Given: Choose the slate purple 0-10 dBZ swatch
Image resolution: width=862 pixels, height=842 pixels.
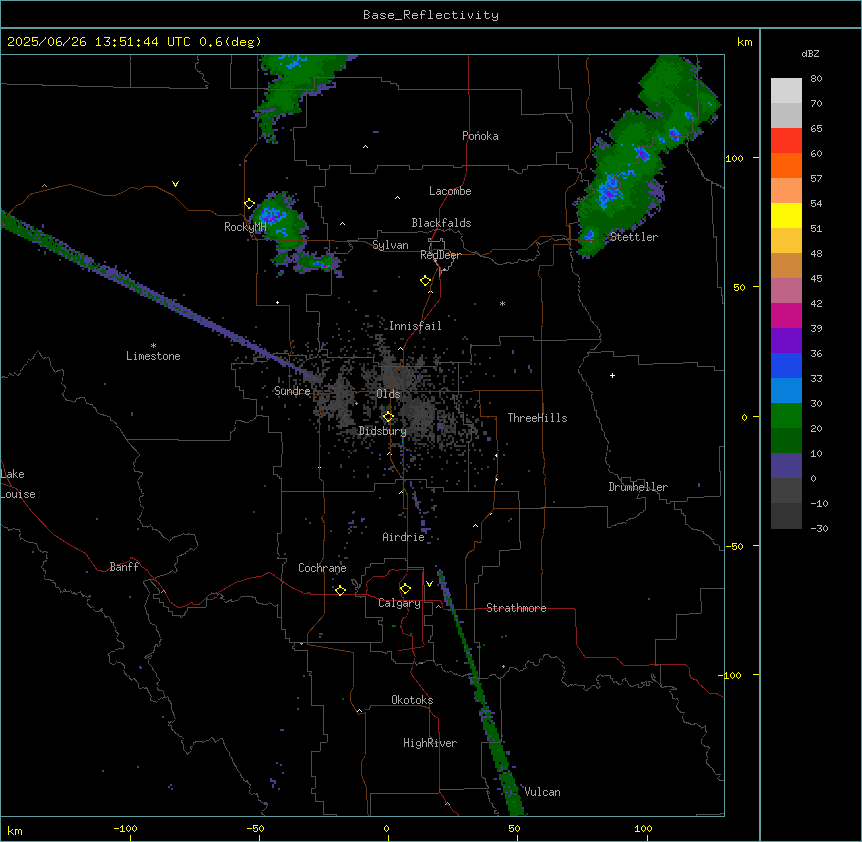Looking at the screenshot, I should 786,466.
